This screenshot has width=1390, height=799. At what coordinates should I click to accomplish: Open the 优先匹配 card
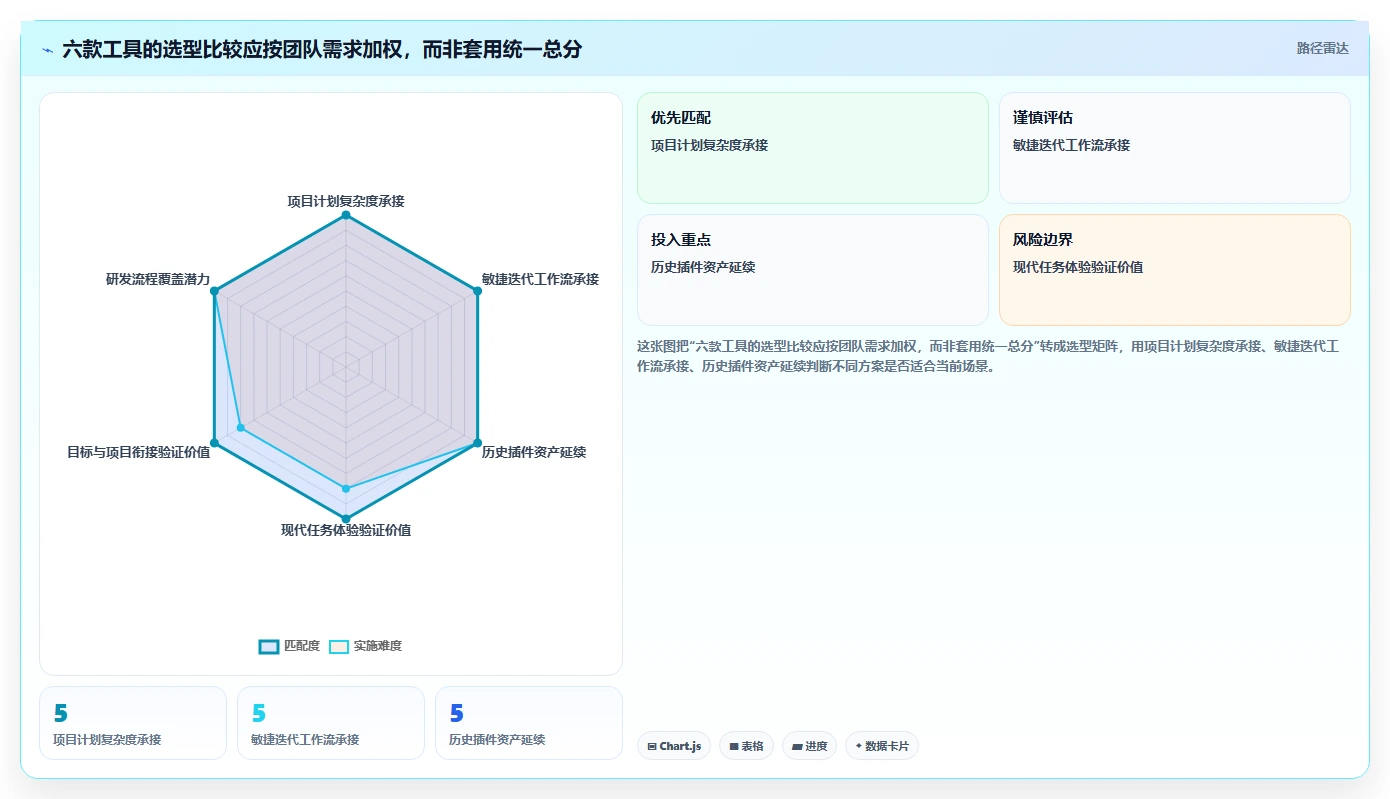pyautogui.click(x=813, y=148)
